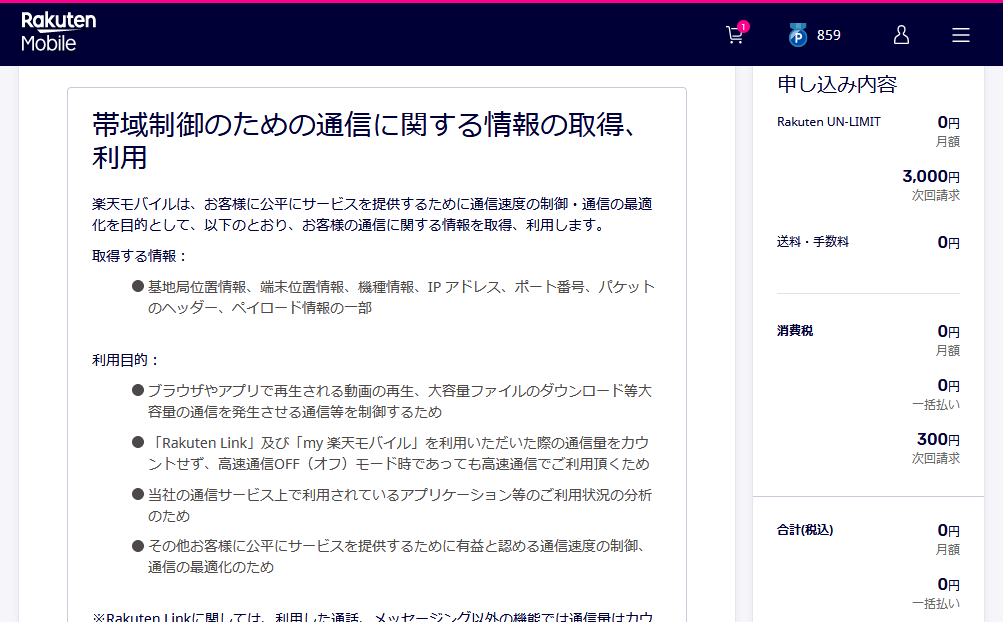Click the intro paragraph starting 楽天モバイルは
1003x622 pixels.
(x=372, y=214)
